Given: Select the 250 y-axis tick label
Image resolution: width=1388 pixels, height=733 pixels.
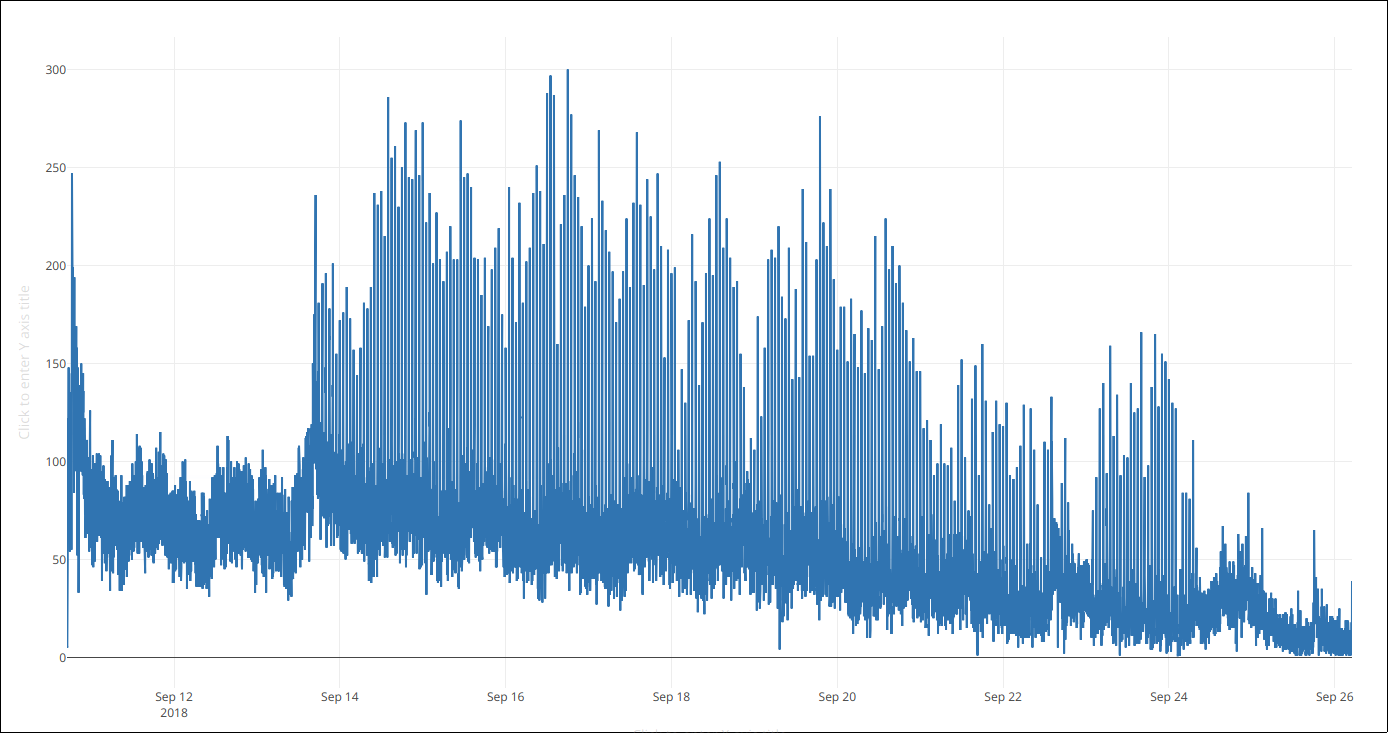Looking at the screenshot, I should [55, 168].
